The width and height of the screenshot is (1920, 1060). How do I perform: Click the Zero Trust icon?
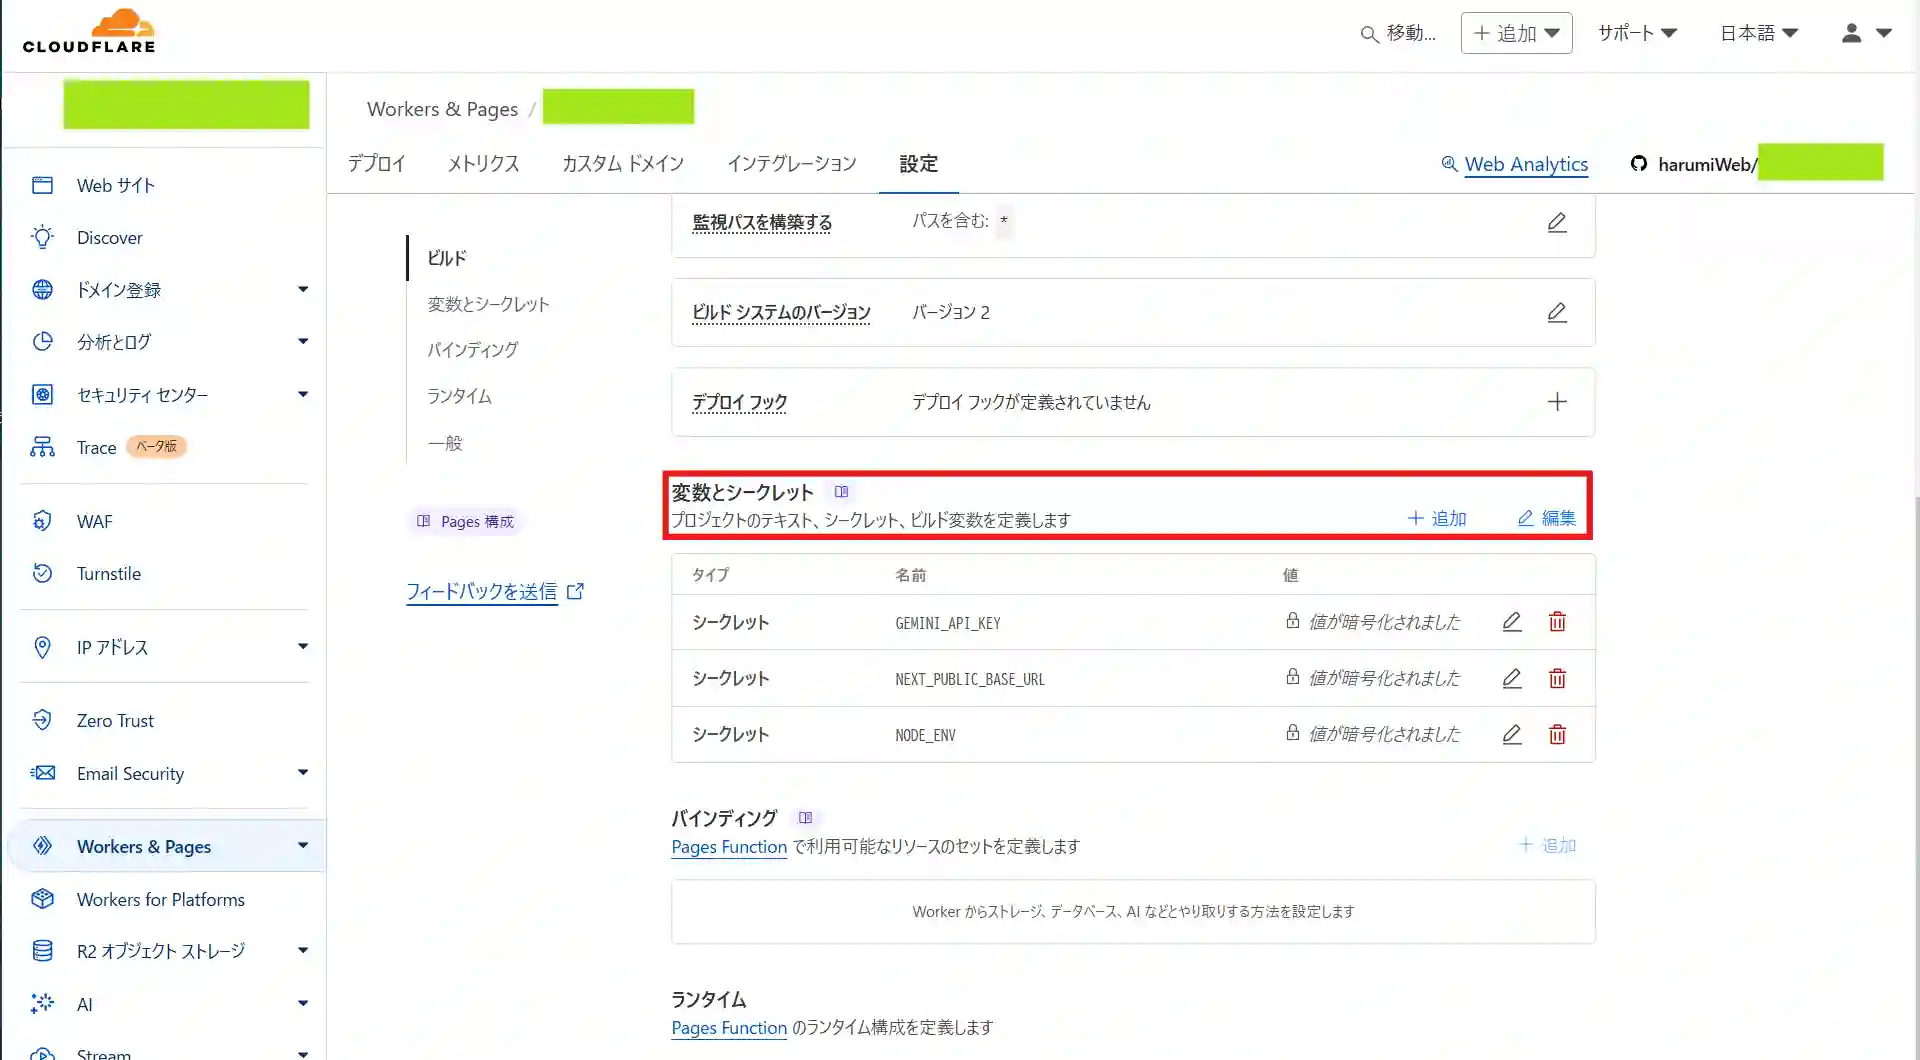(42, 720)
